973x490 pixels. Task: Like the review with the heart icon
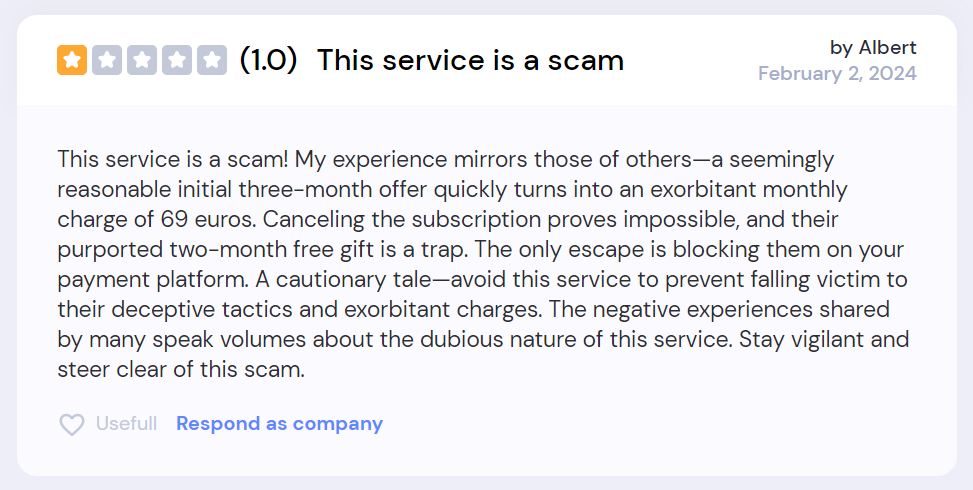[x=72, y=424]
